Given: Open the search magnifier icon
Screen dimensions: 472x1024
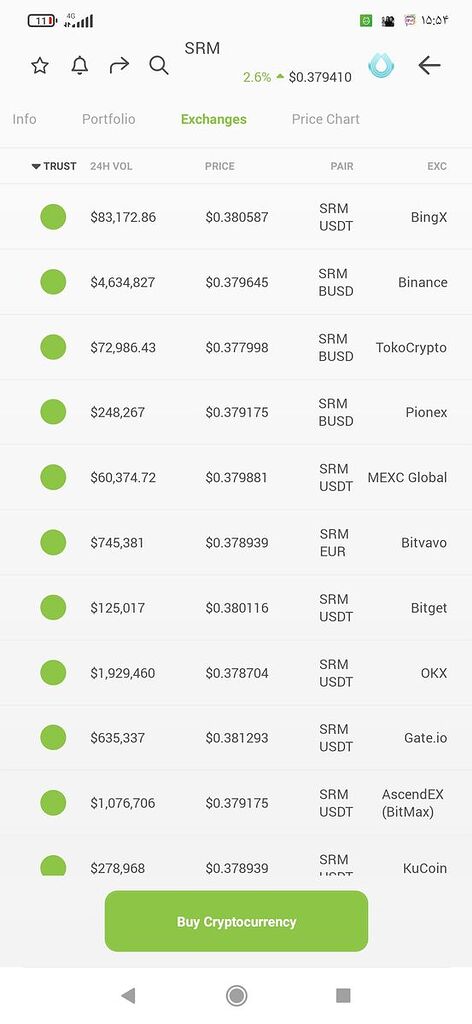Looking at the screenshot, I should (x=159, y=65).
